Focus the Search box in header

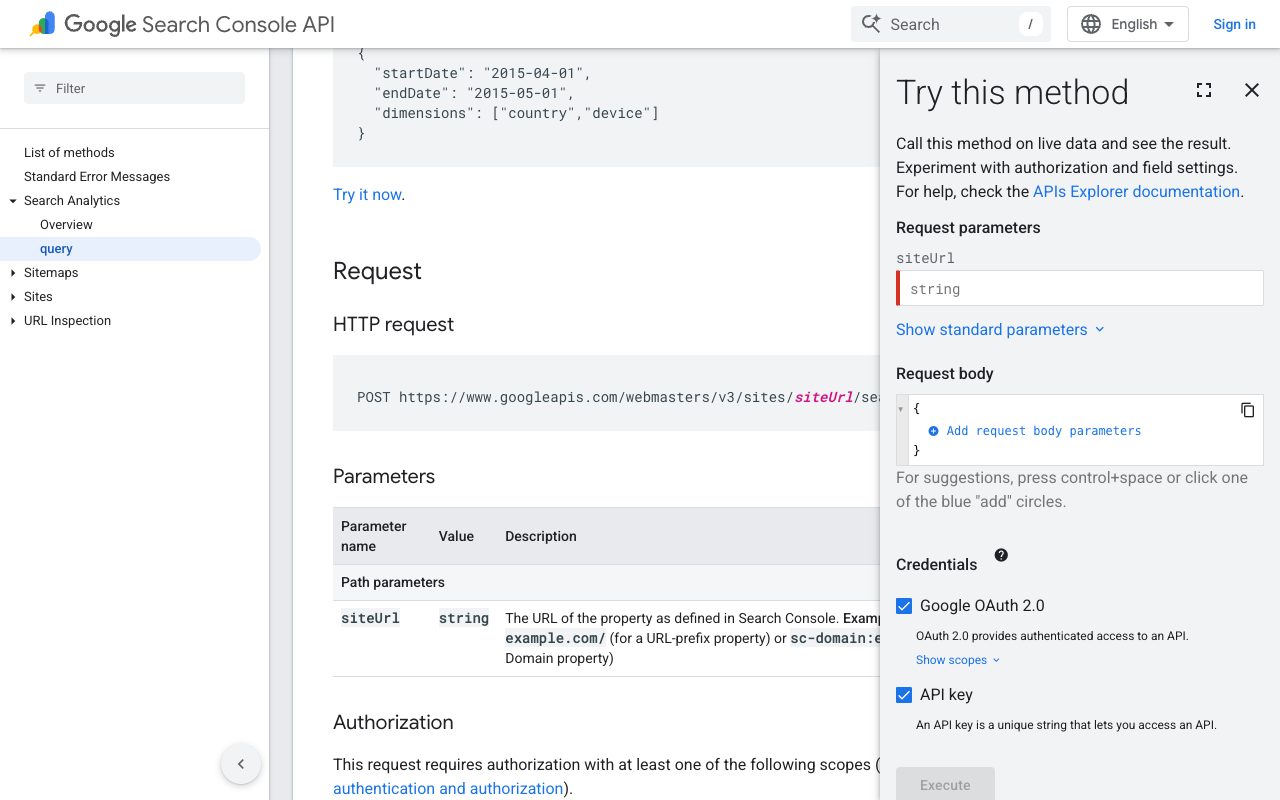(x=951, y=24)
